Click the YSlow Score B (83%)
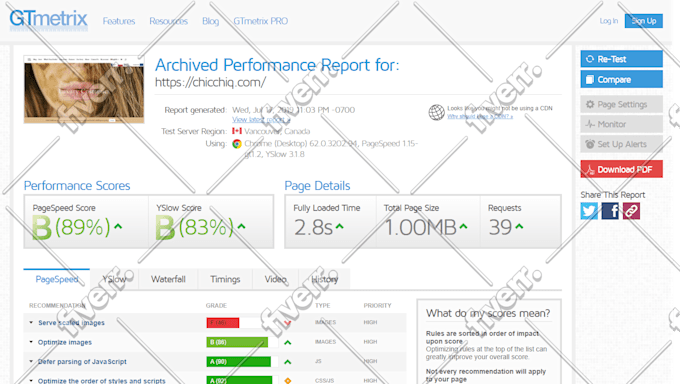This screenshot has width=680, height=384. 195,227
